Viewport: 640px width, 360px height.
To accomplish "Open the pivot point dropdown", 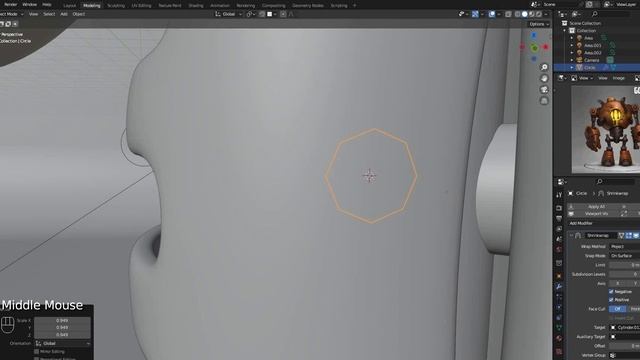I will [250, 14].
